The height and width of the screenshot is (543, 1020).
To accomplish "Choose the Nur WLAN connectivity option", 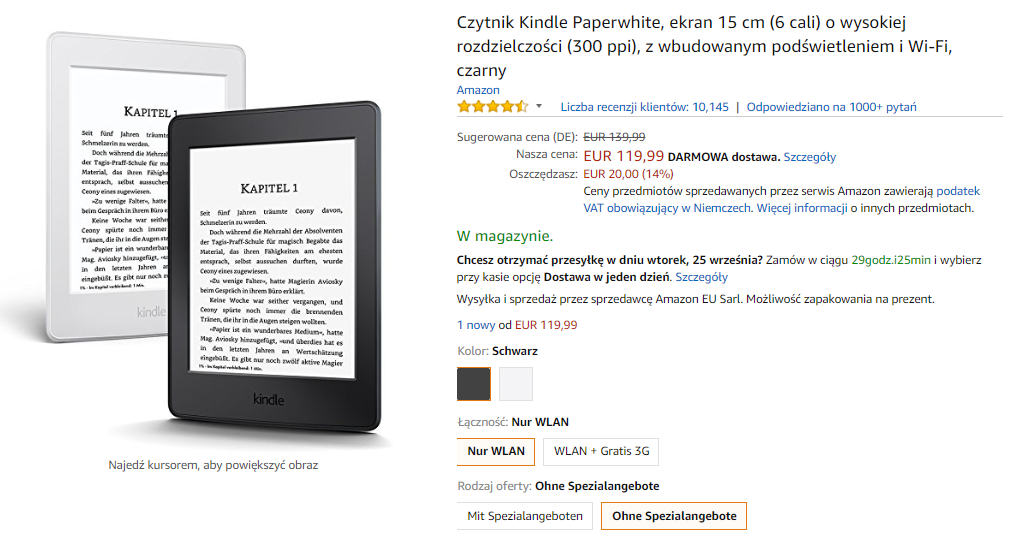I will tap(496, 451).
